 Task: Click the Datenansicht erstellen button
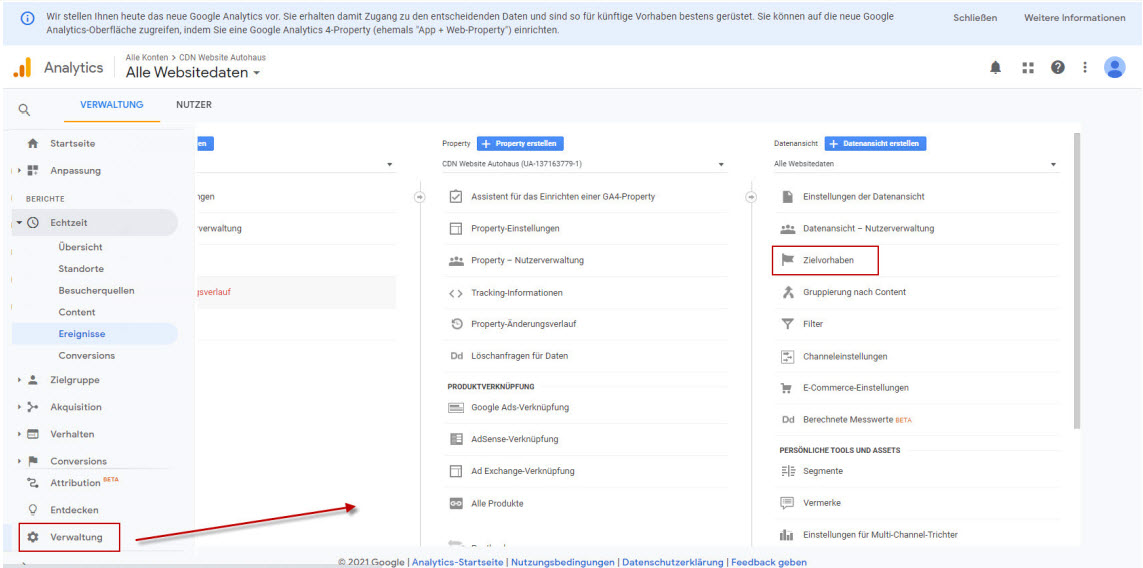point(875,144)
